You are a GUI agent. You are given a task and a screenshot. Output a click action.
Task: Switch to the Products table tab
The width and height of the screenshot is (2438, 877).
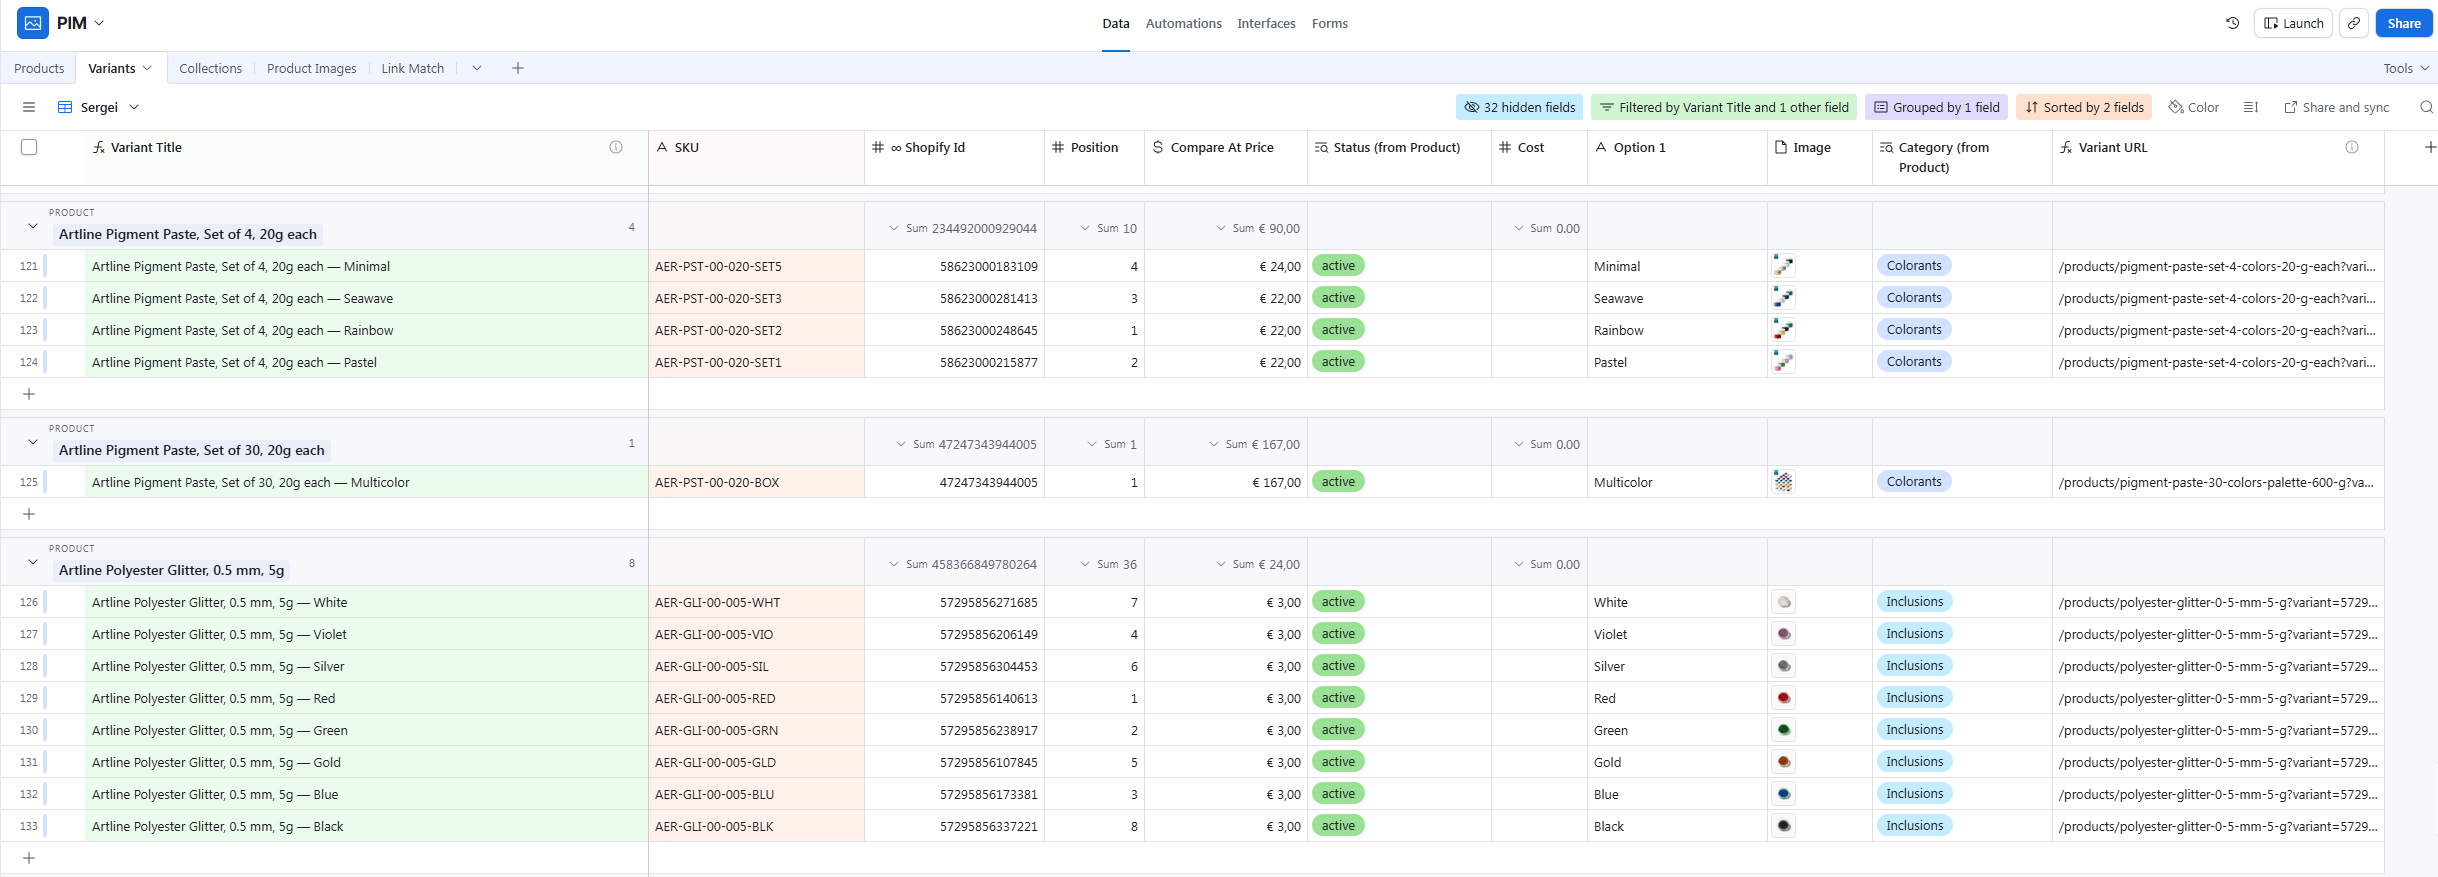(x=39, y=68)
